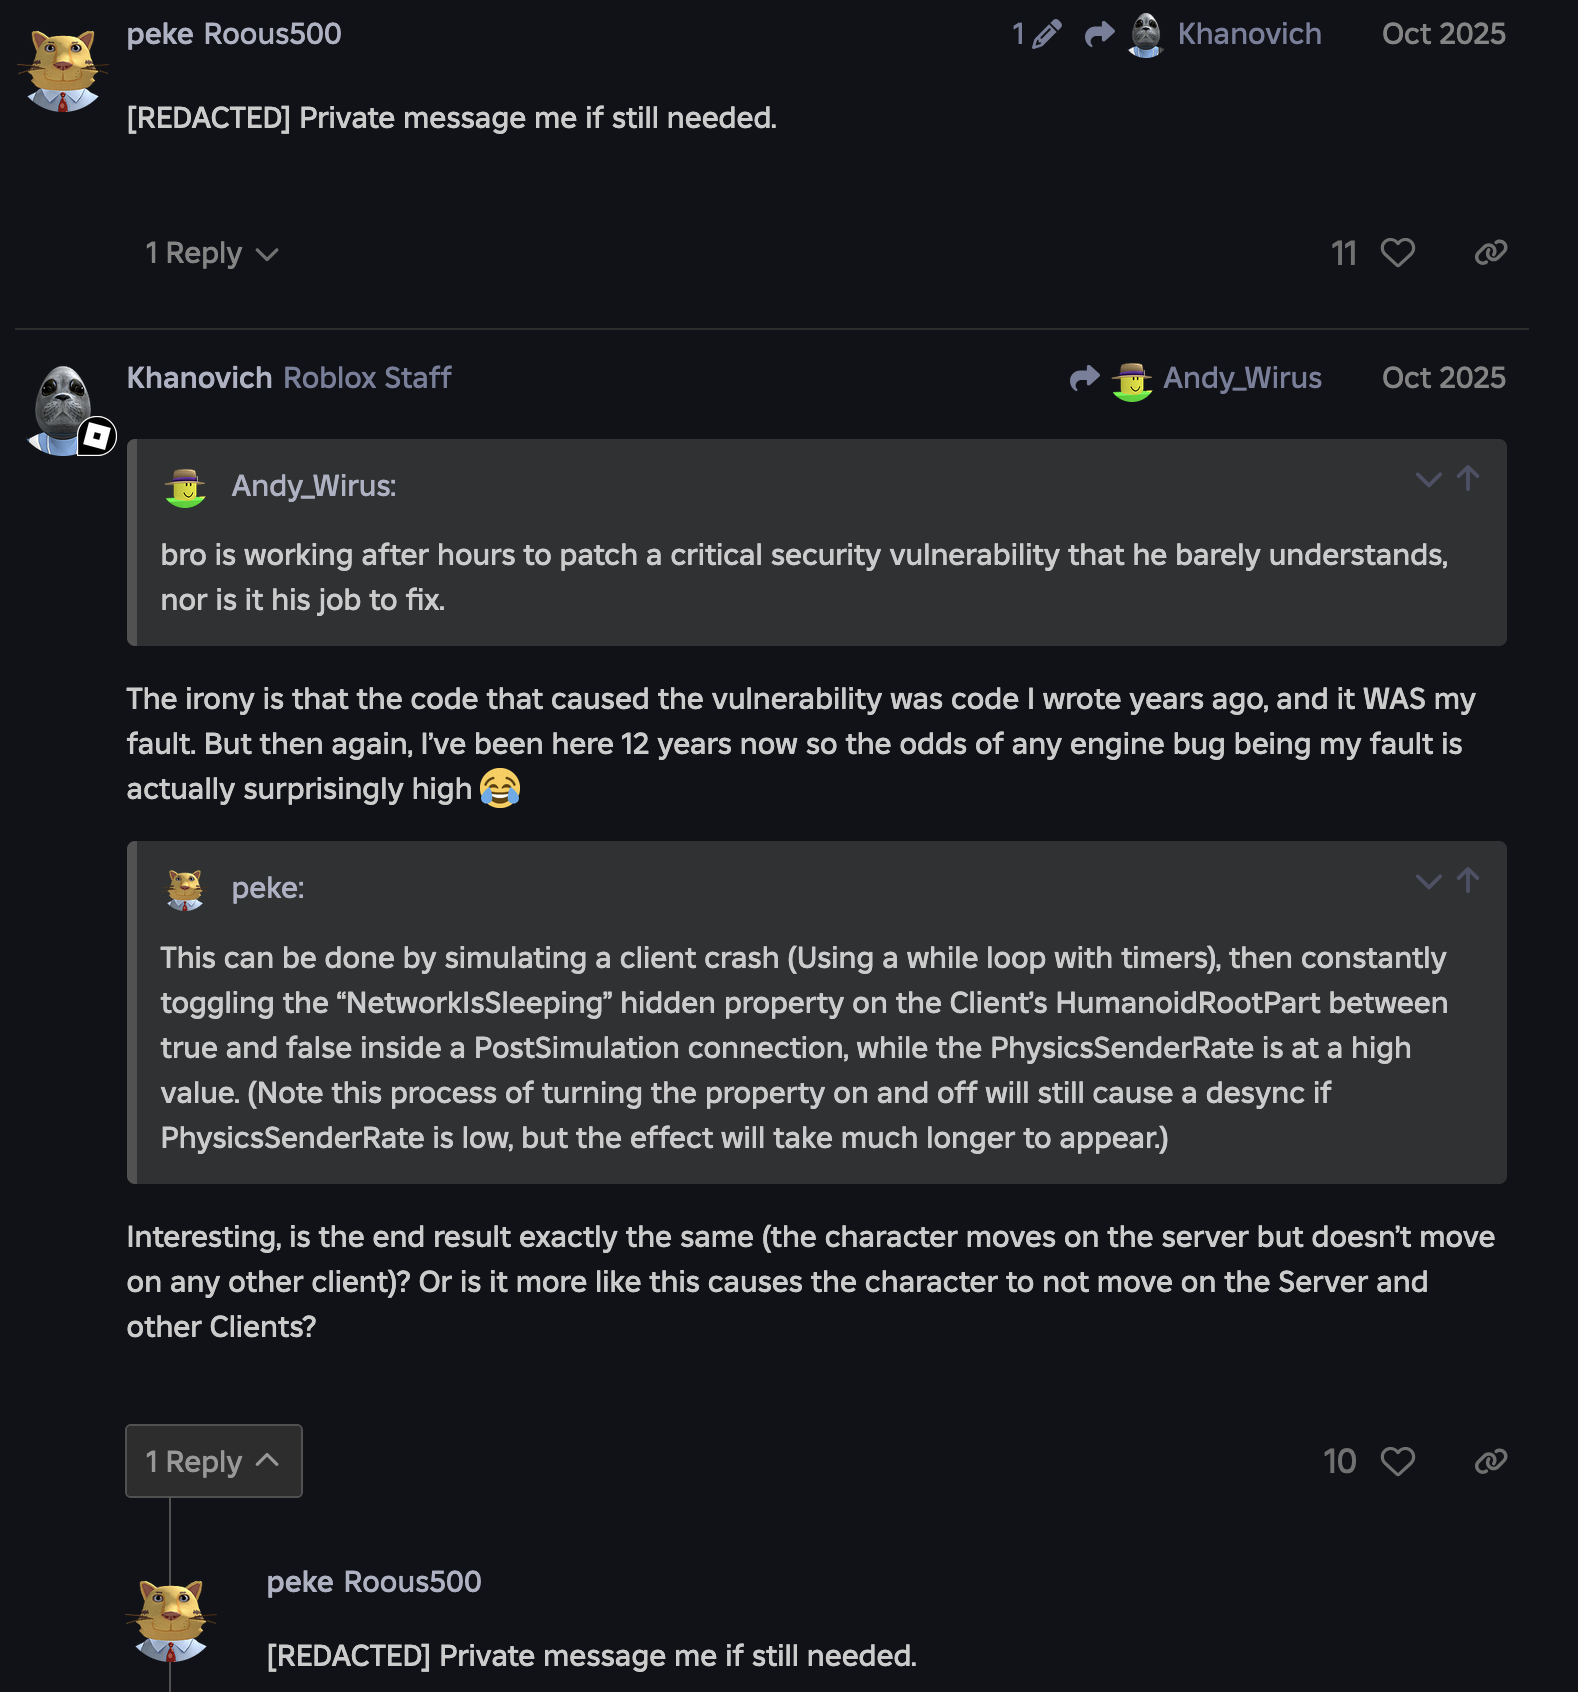The image size is (1578, 1692).
Task: Copy link to peke's top post
Action: coord(1490,253)
